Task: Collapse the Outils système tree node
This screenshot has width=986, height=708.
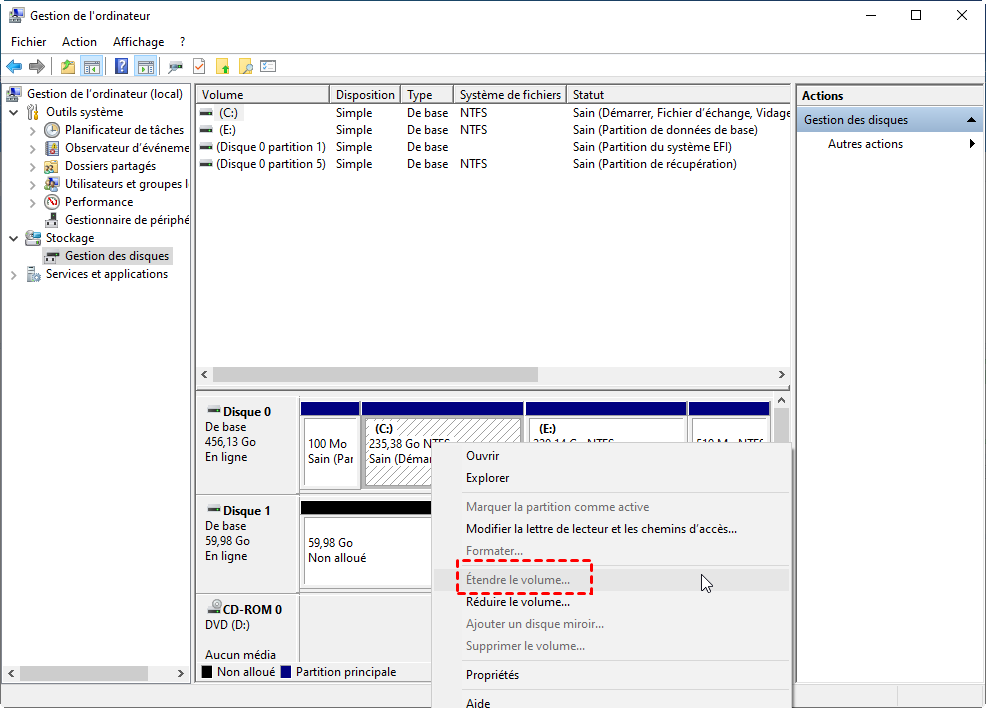Action: pos(14,112)
